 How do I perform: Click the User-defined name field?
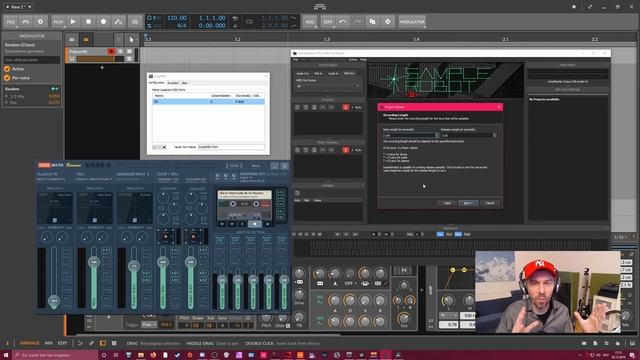(x=32, y=60)
